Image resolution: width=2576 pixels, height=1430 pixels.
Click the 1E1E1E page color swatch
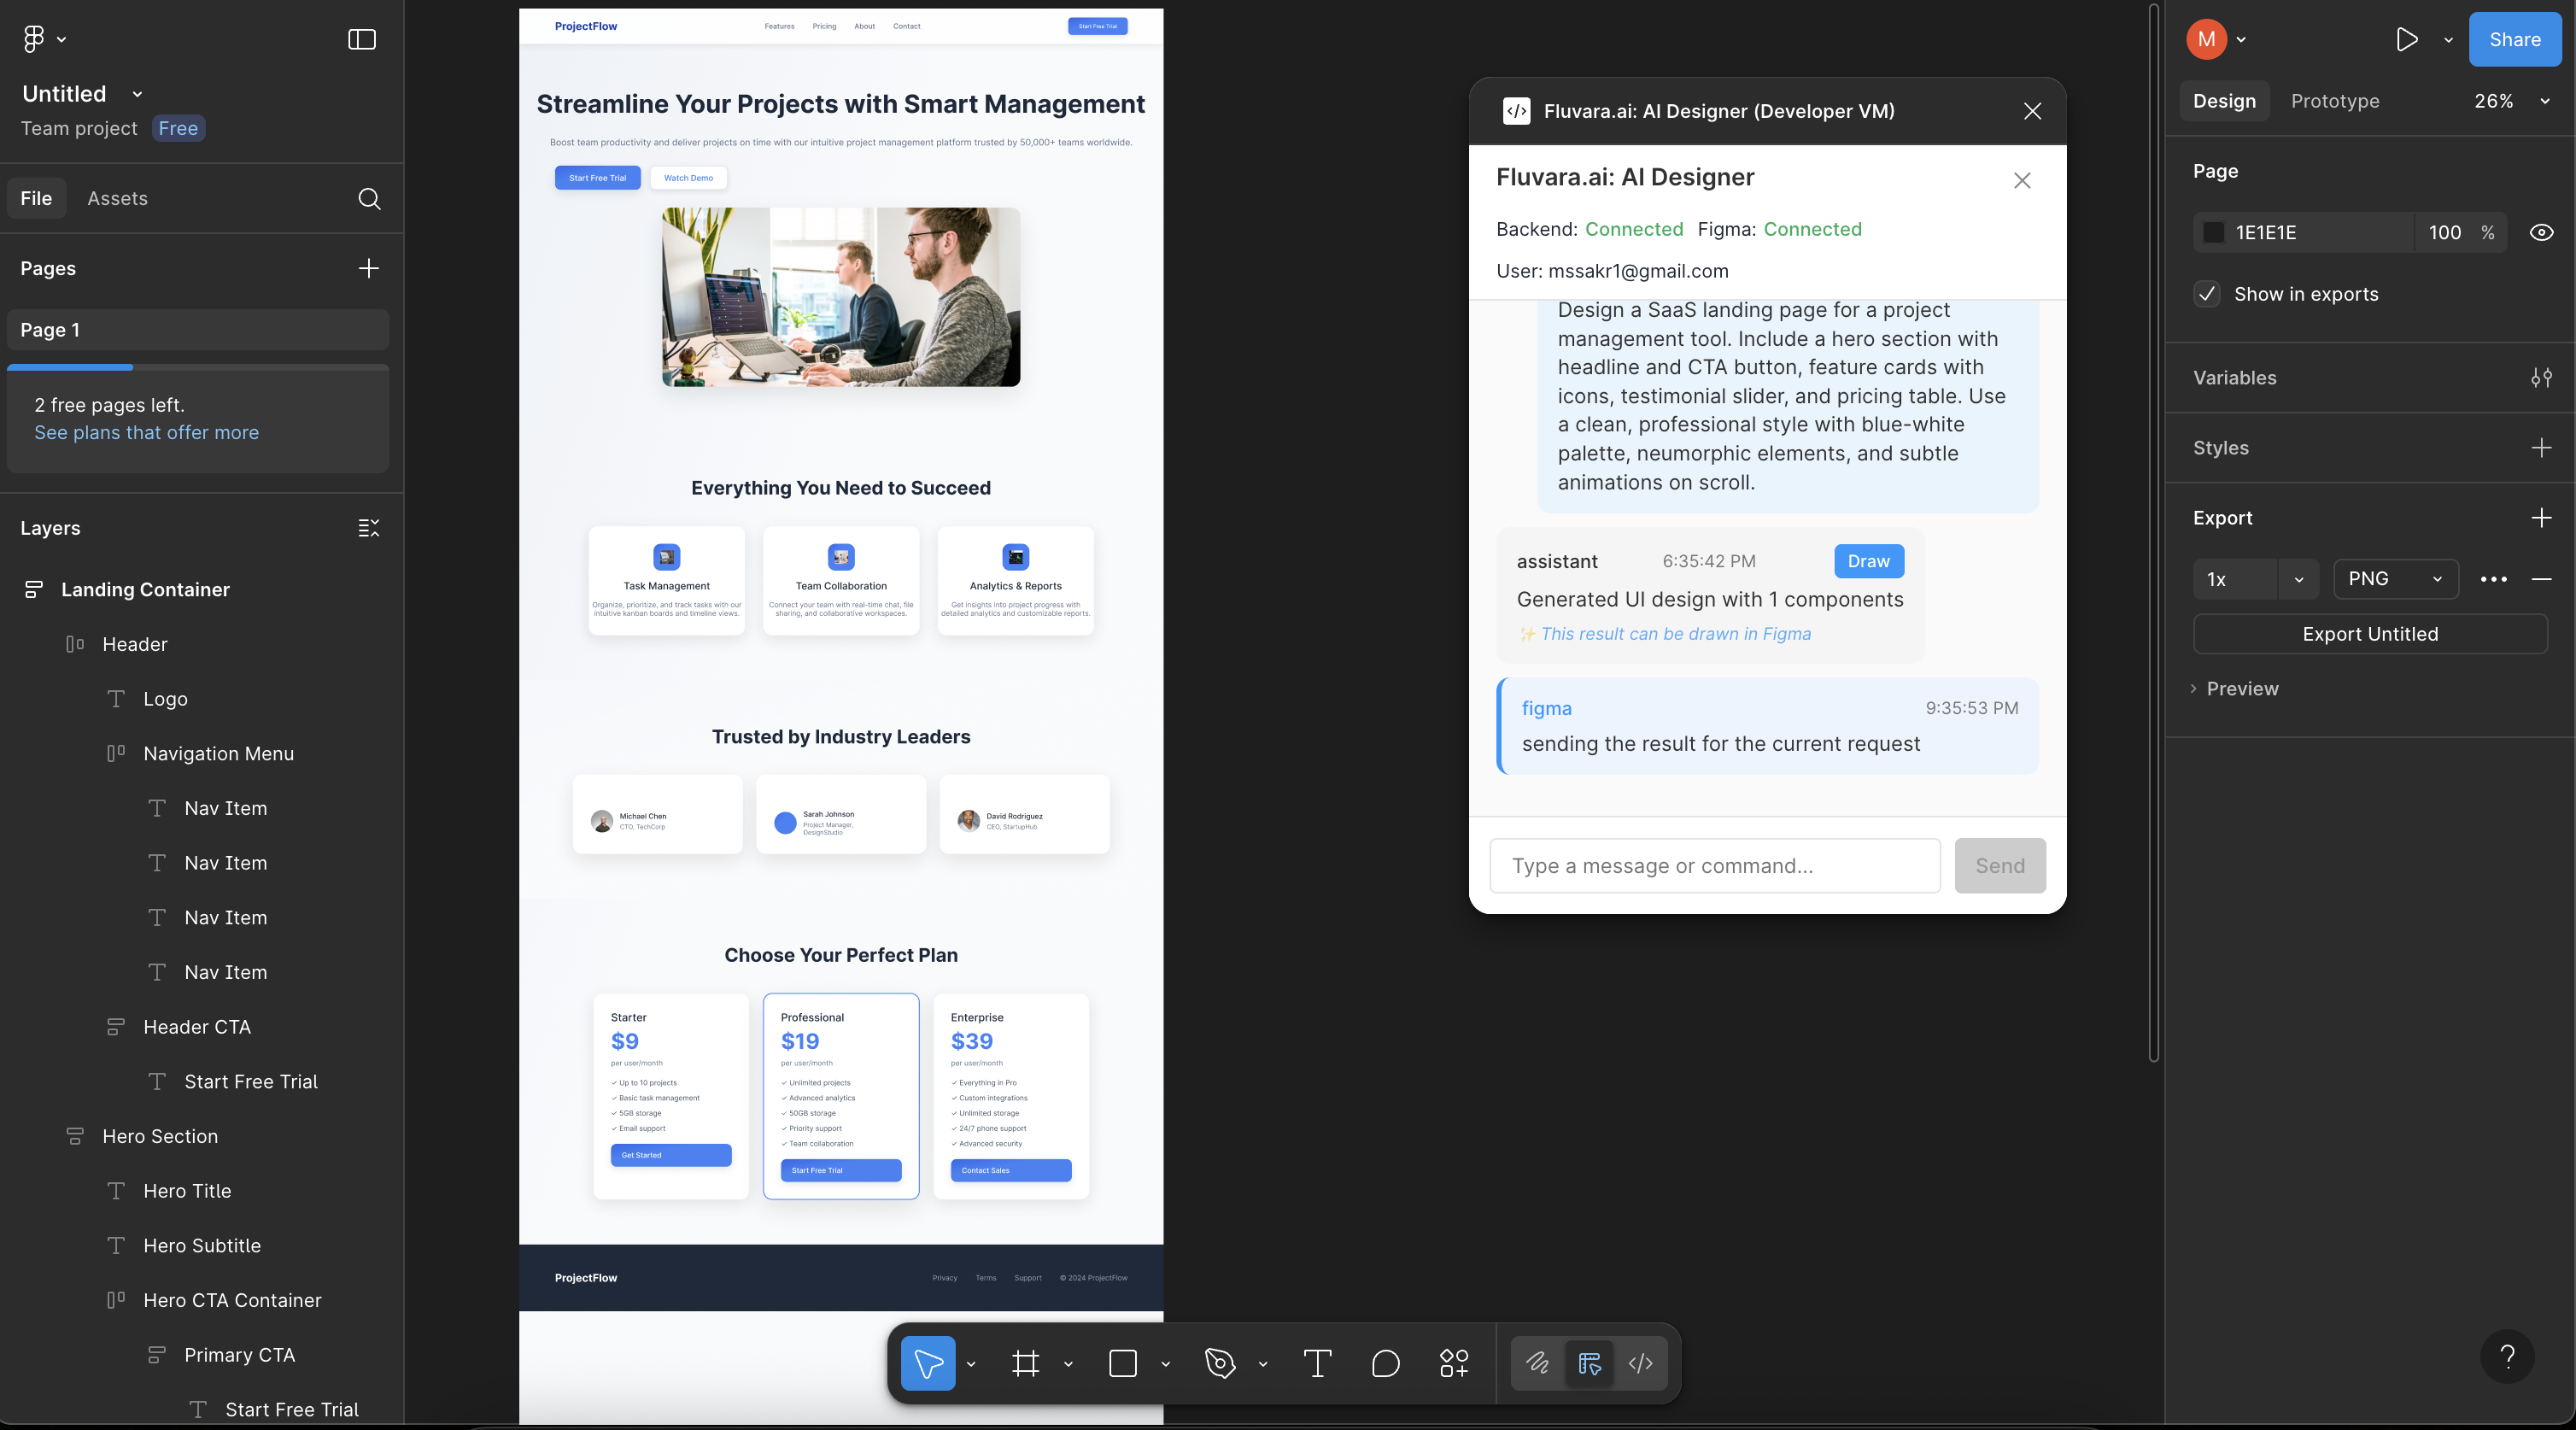coord(2213,233)
